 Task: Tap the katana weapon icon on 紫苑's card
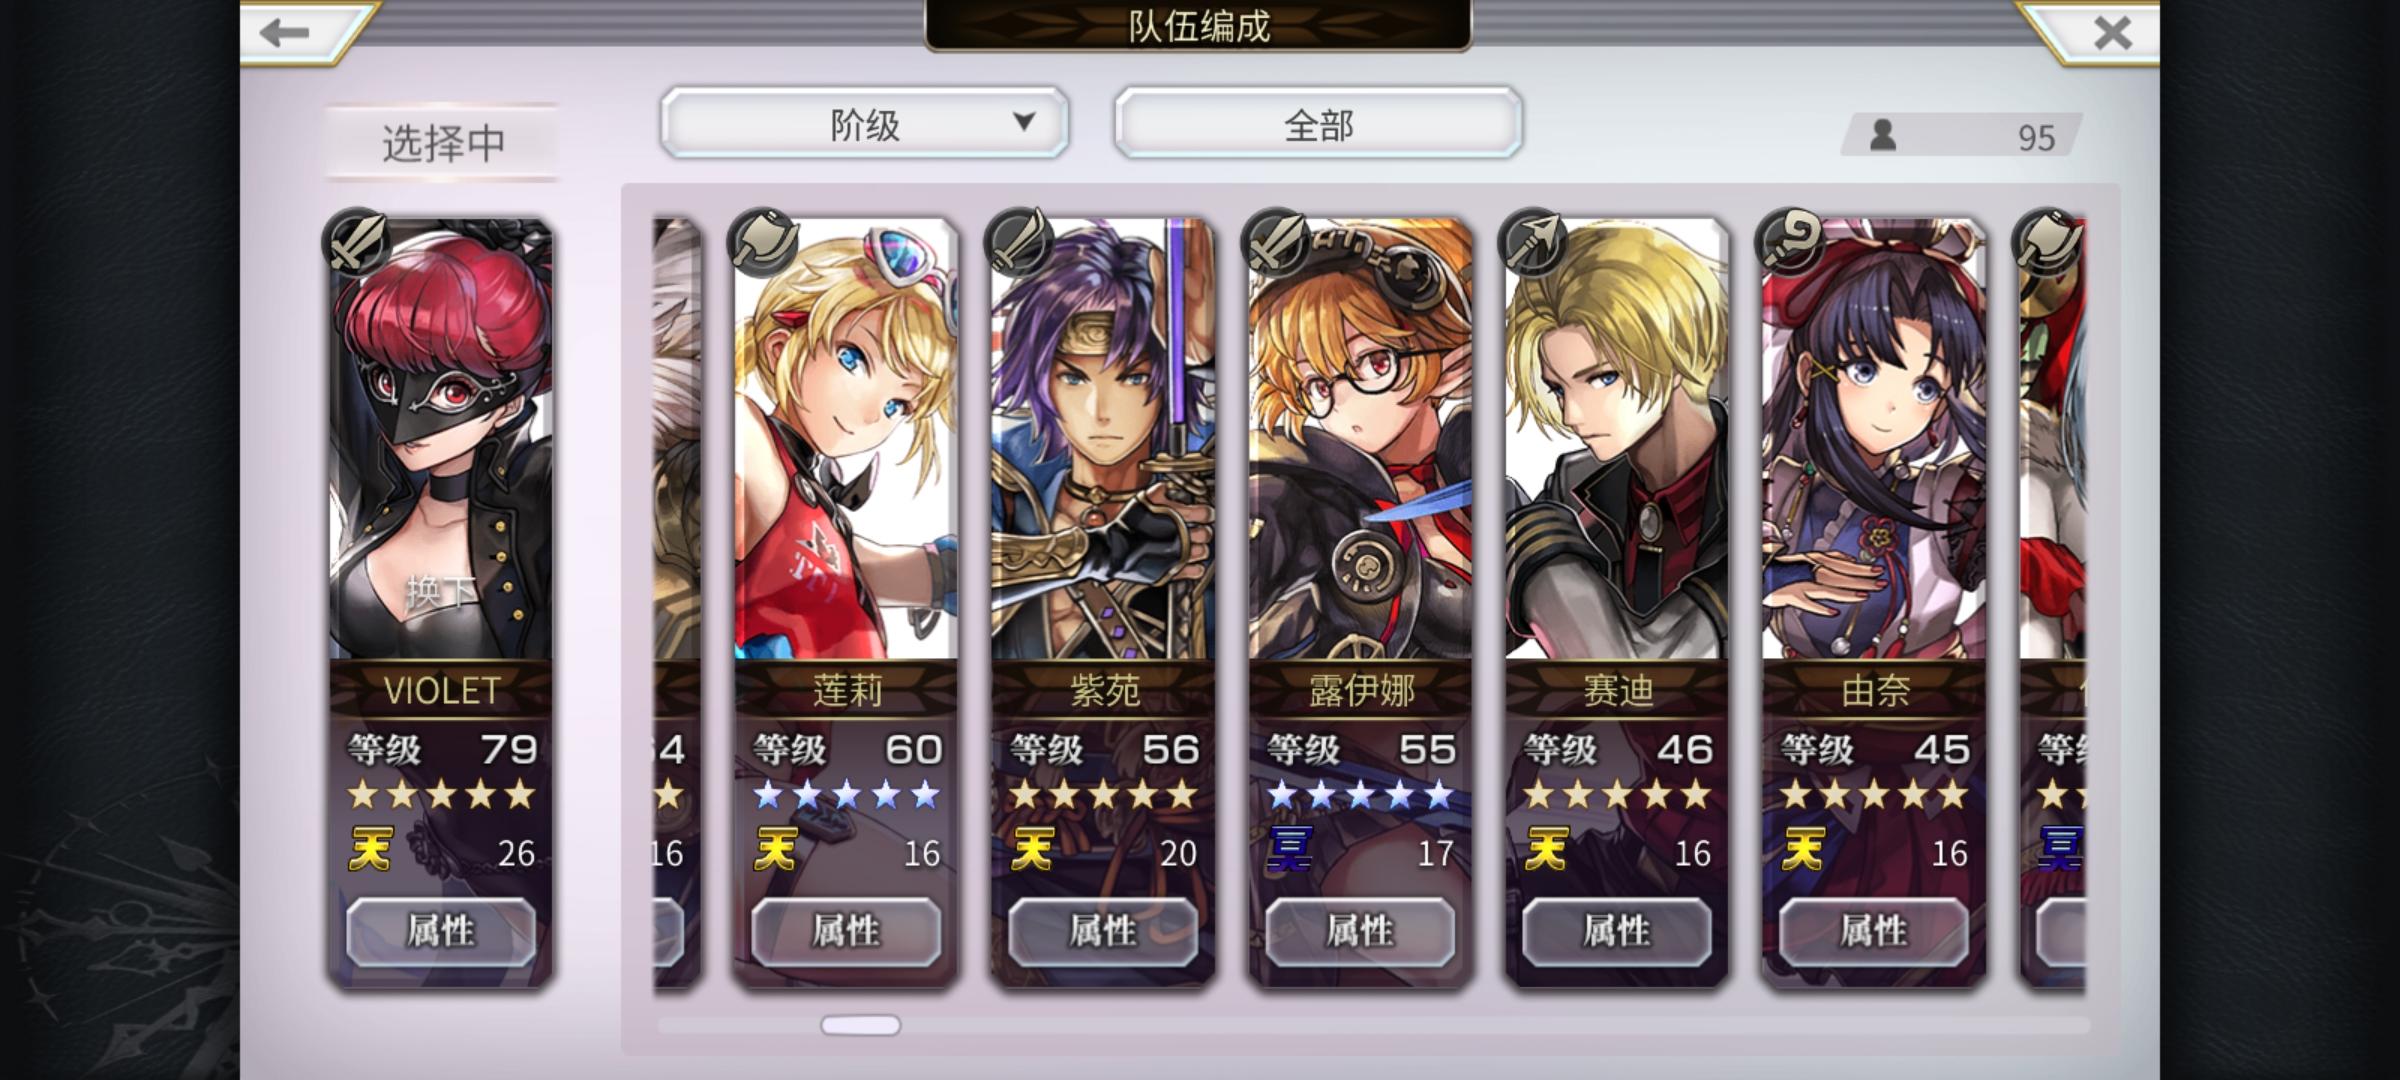pyautogui.click(x=1019, y=242)
